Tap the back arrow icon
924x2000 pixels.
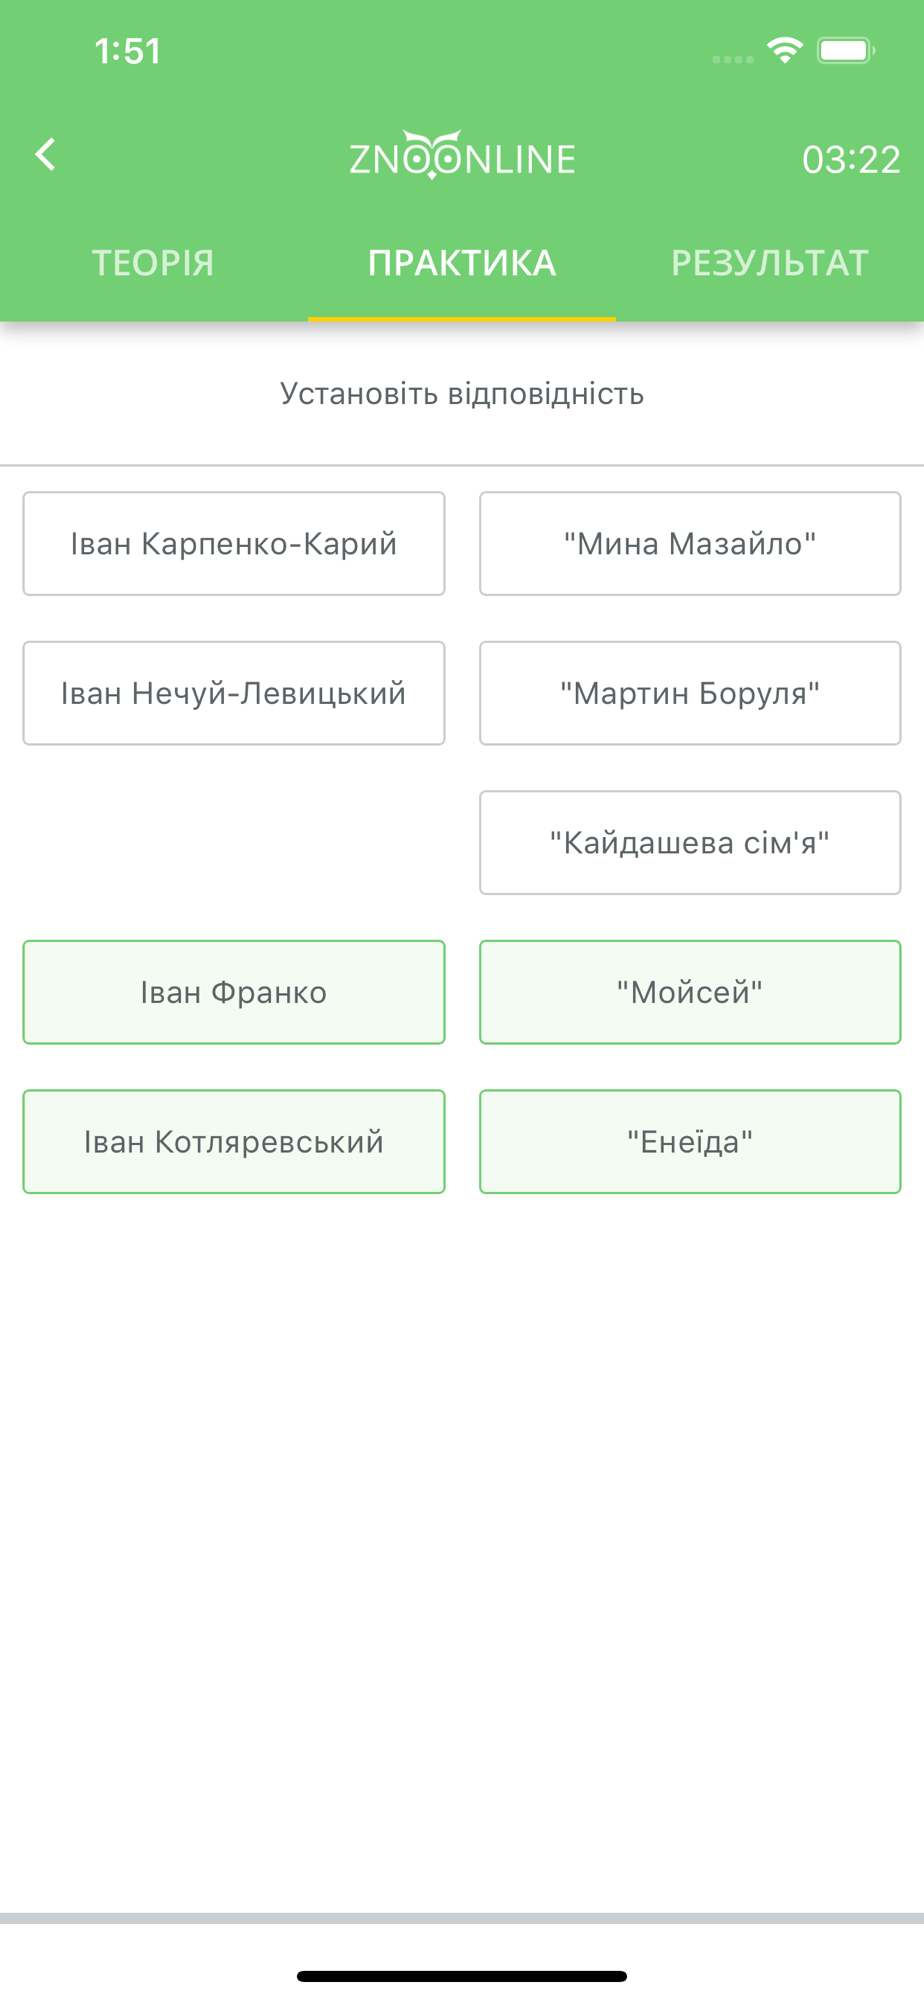point(45,154)
